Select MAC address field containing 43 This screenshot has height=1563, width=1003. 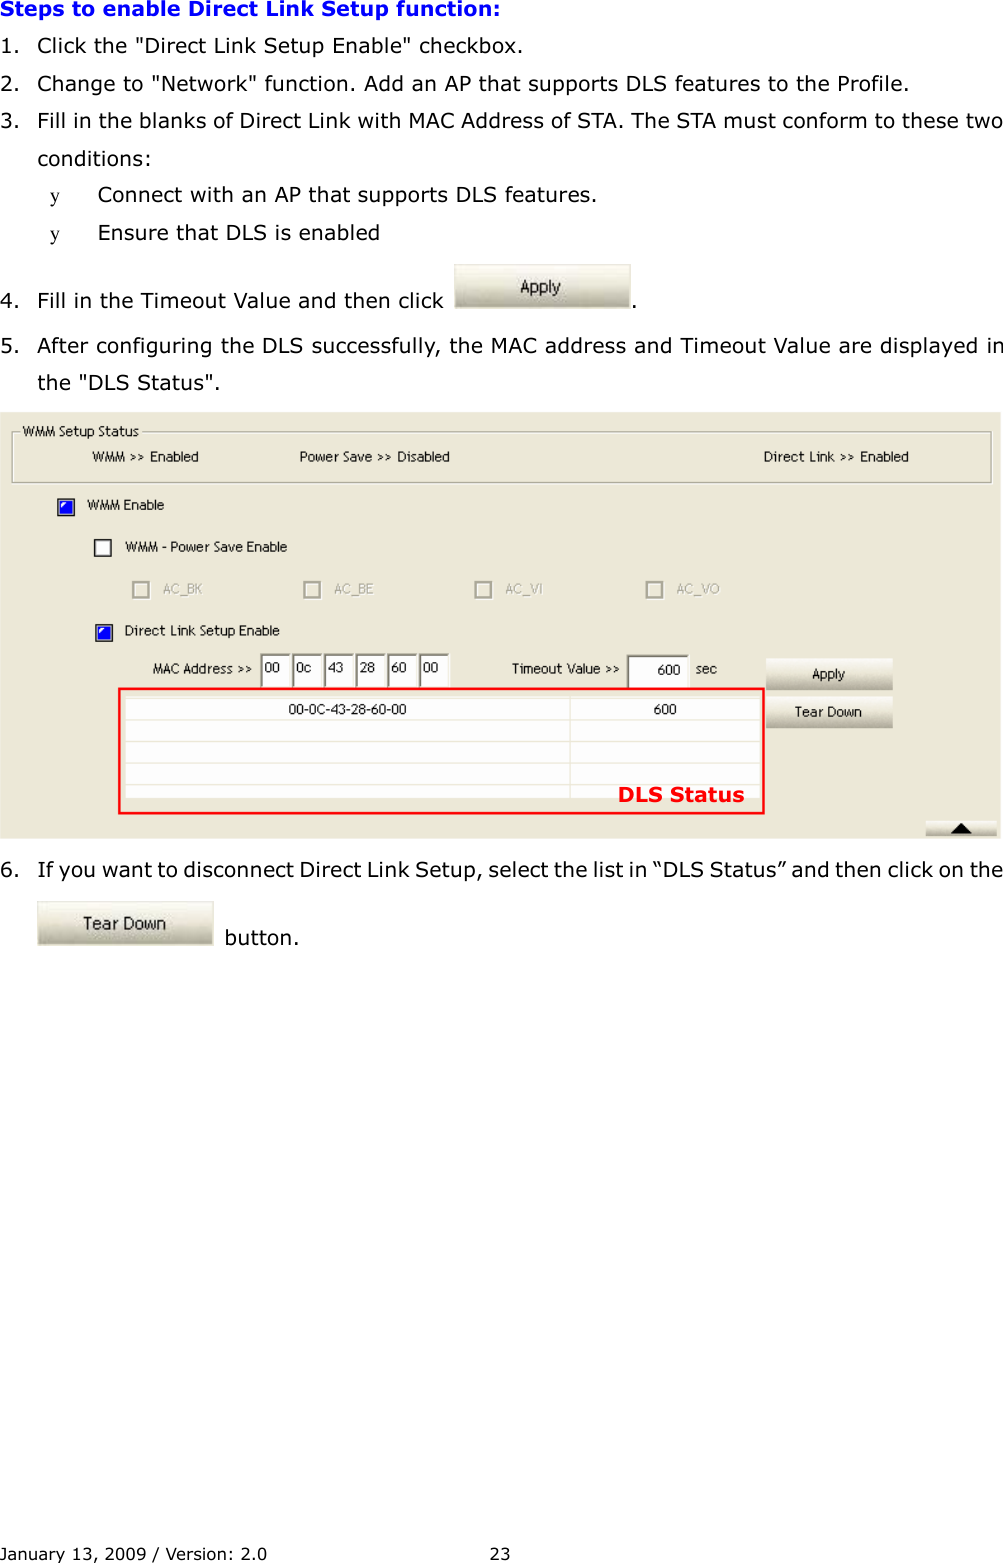click(339, 669)
